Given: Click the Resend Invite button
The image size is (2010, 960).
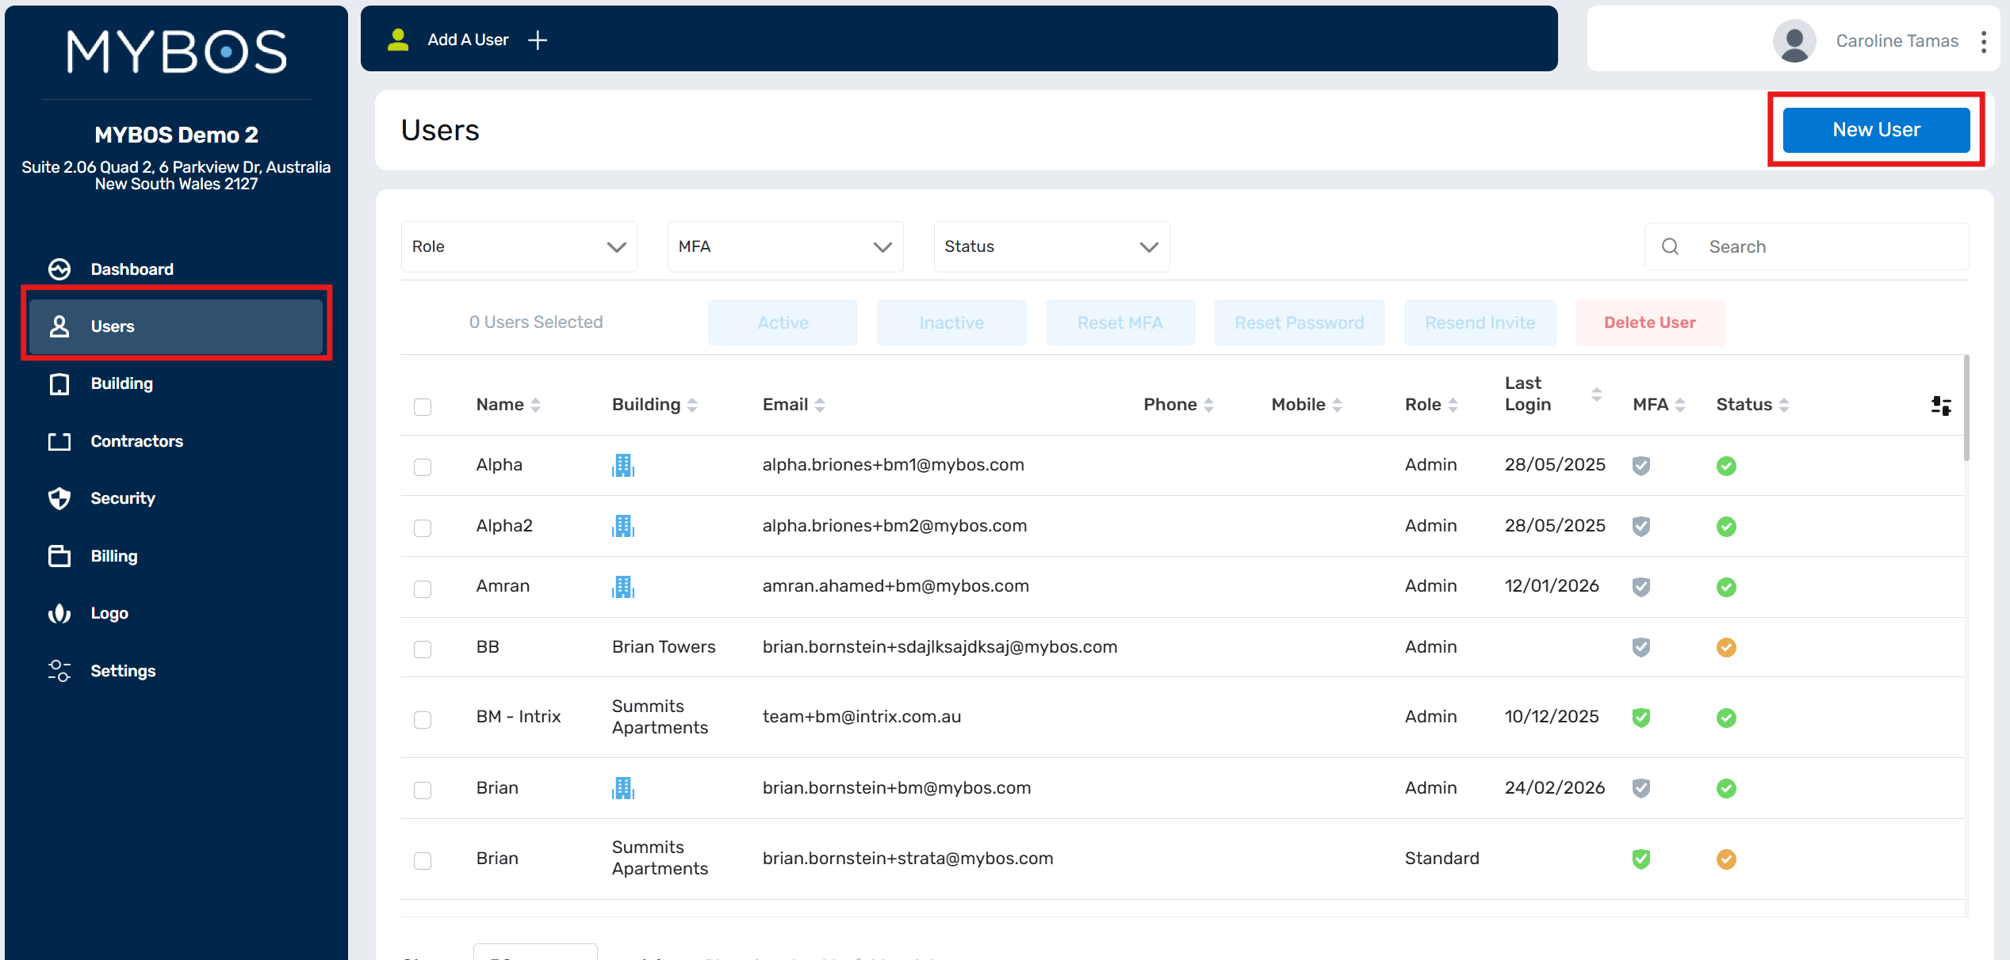Looking at the screenshot, I should coord(1480,323).
